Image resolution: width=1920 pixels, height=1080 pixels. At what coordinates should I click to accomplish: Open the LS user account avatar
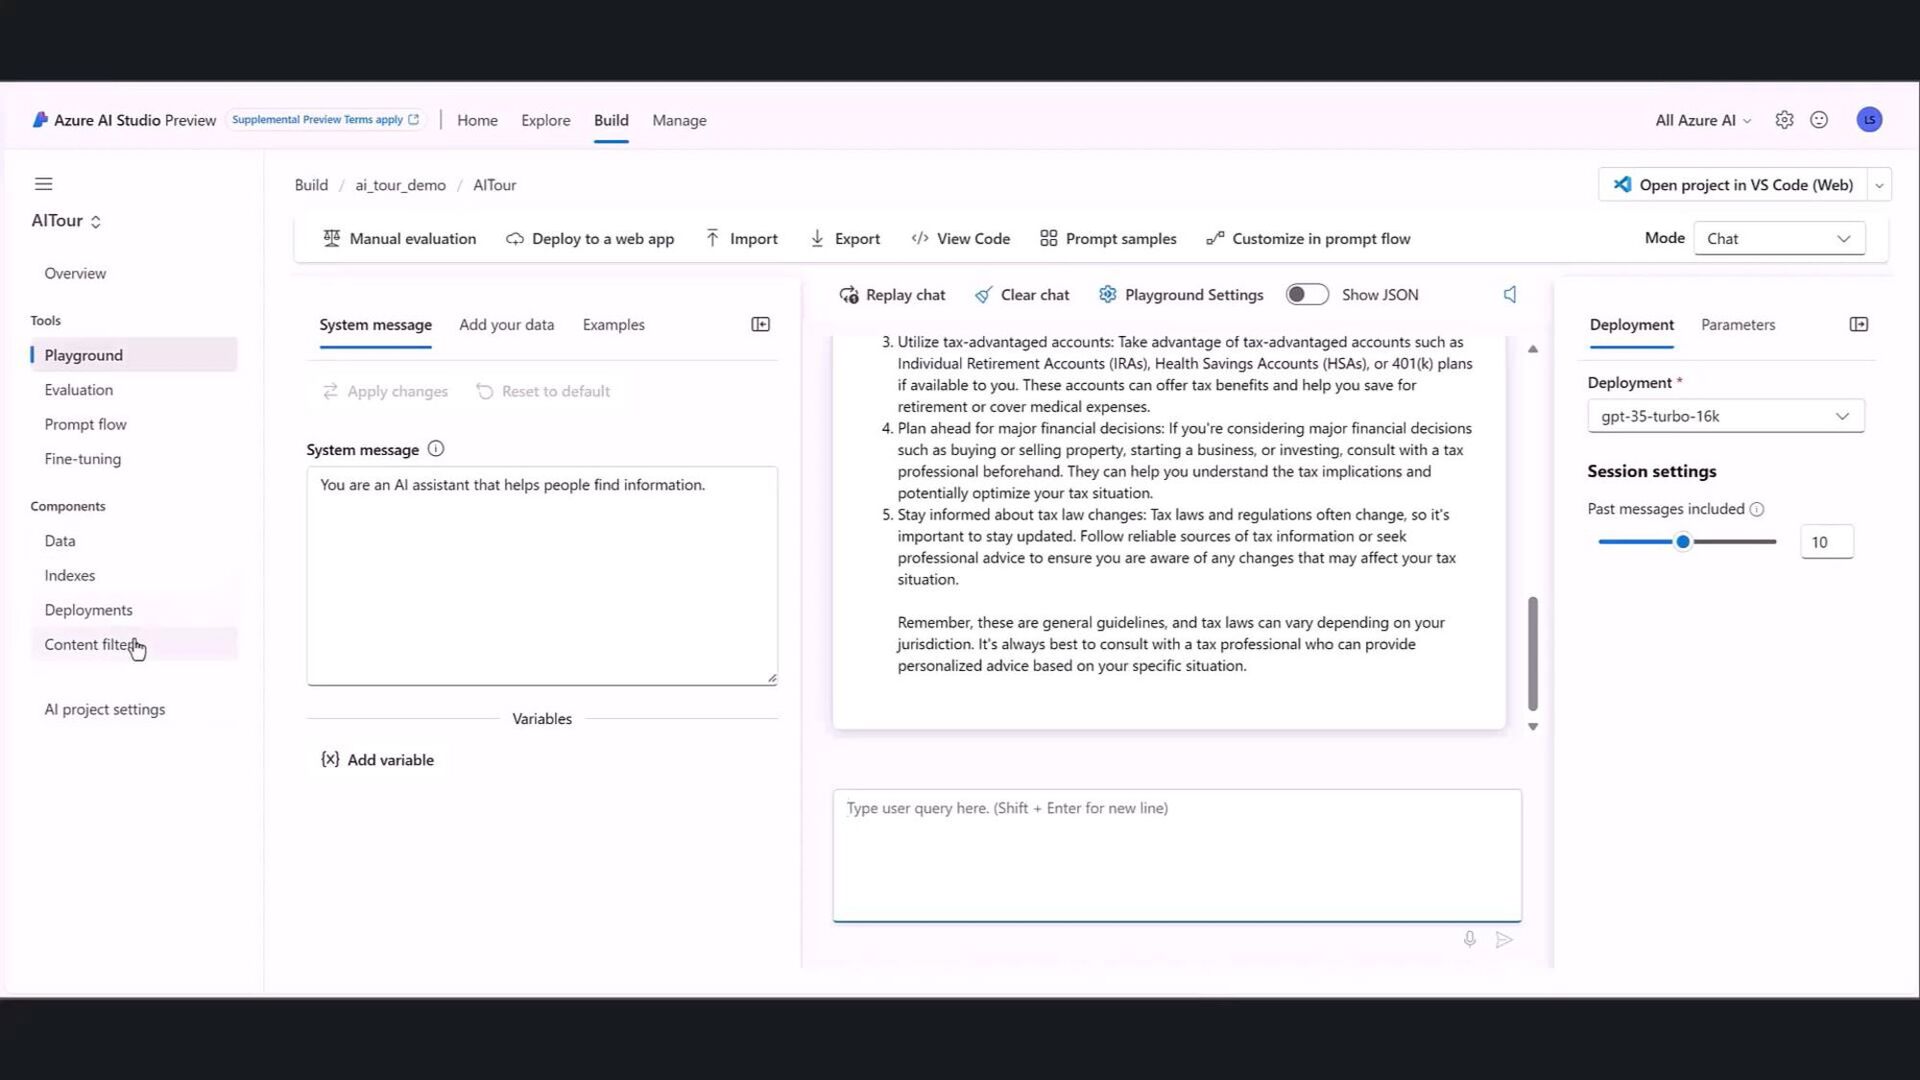click(1869, 120)
